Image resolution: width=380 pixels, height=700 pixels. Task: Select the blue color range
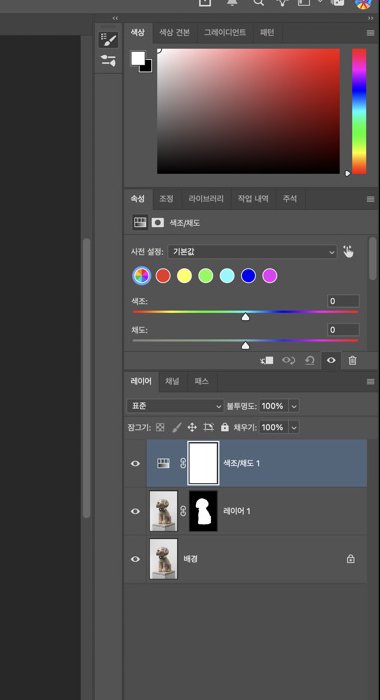coord(248,275)
